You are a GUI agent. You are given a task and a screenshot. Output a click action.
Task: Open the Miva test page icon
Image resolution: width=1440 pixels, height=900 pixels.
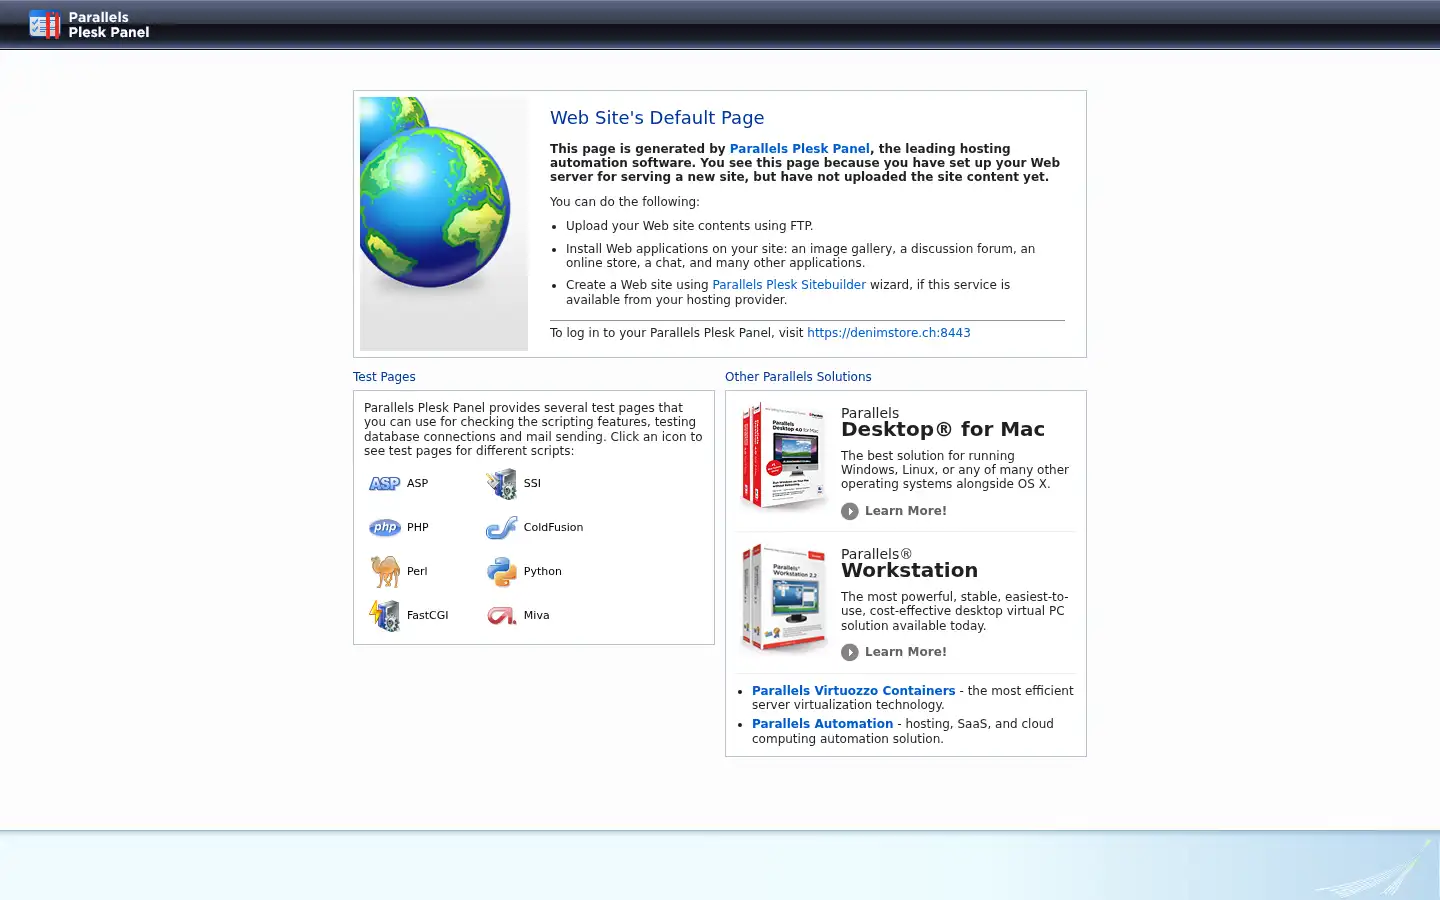(x=501, y=616)
